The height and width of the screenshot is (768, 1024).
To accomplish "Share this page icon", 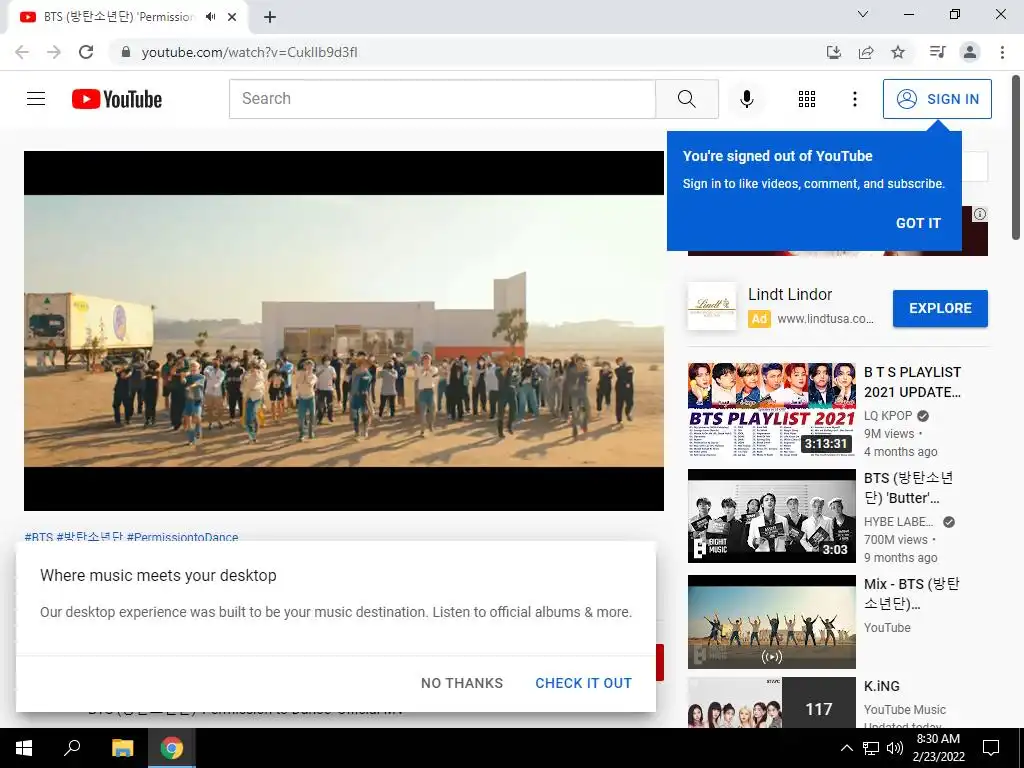I will click(866, 52).
